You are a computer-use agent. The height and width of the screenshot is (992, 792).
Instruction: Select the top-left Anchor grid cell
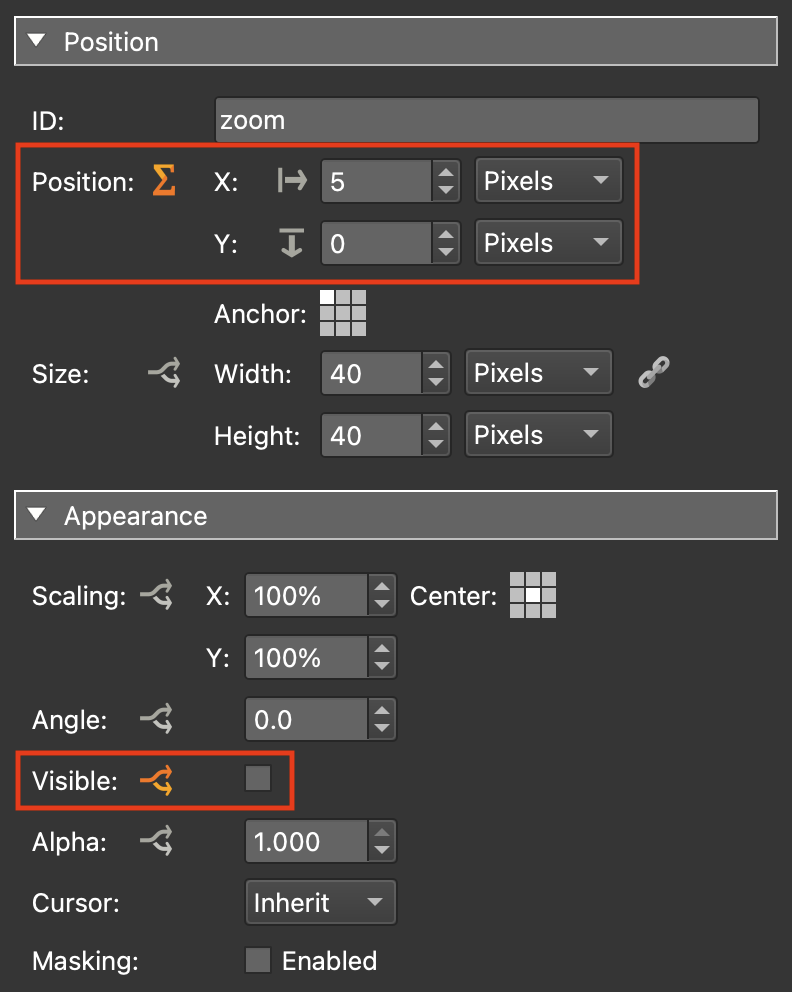tap(327, 298)
